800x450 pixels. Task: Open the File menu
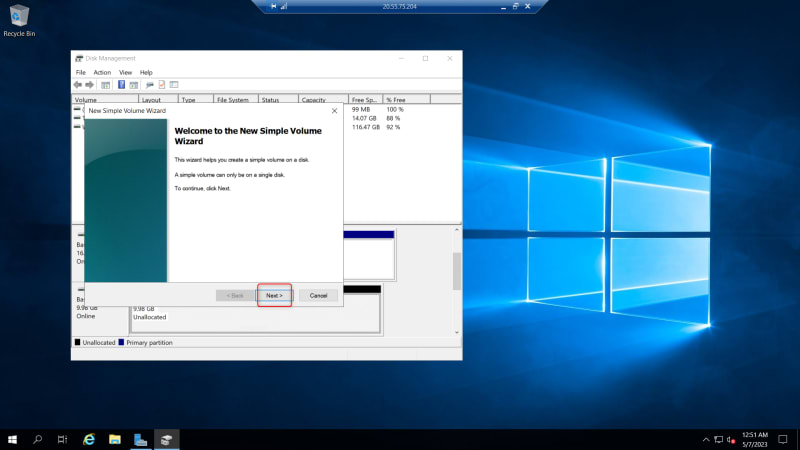click(x=81, y=72)
